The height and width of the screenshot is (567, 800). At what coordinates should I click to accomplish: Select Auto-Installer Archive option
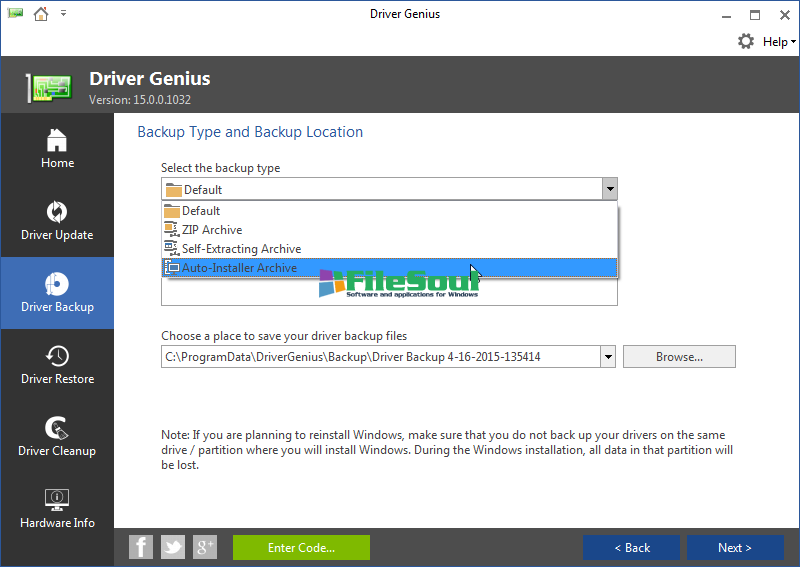pos(238,268)
